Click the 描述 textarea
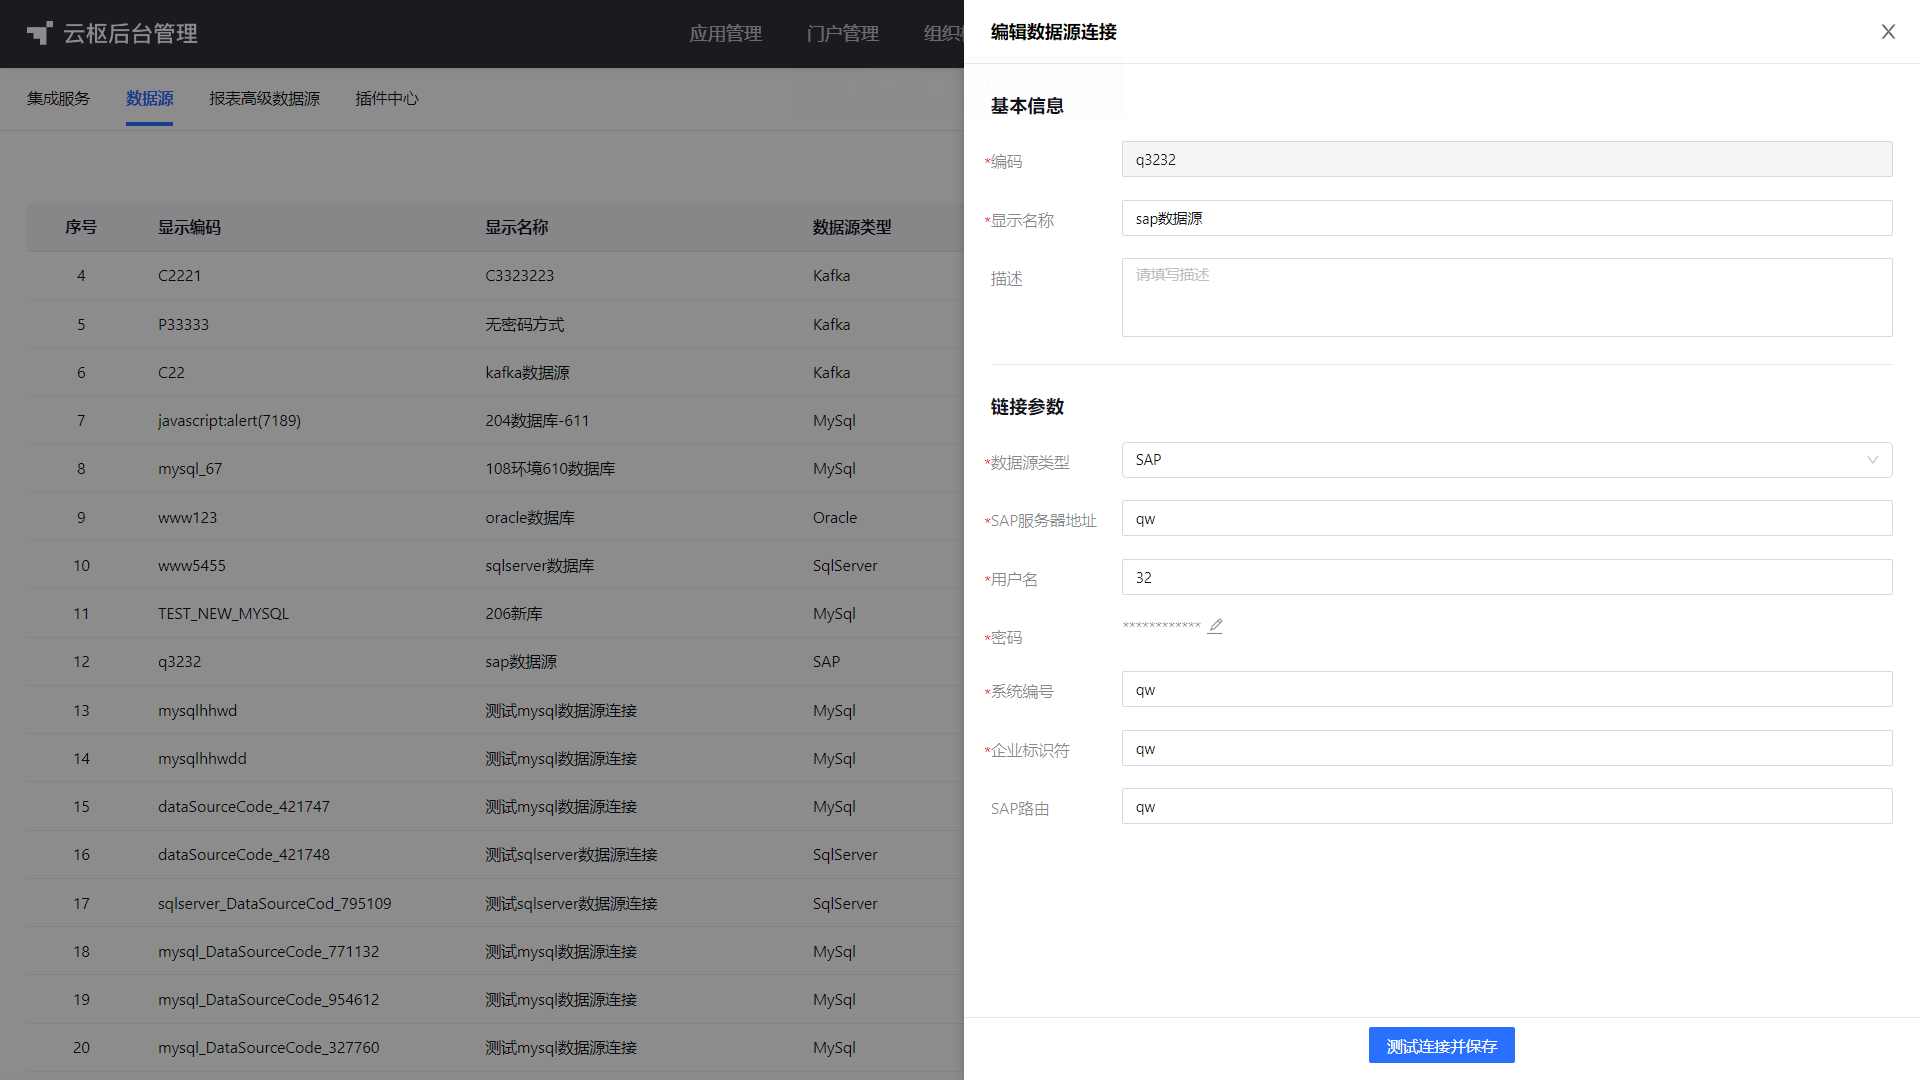The width and height of the screenshot is (1920, 1080). click(x=1507, y=298)
